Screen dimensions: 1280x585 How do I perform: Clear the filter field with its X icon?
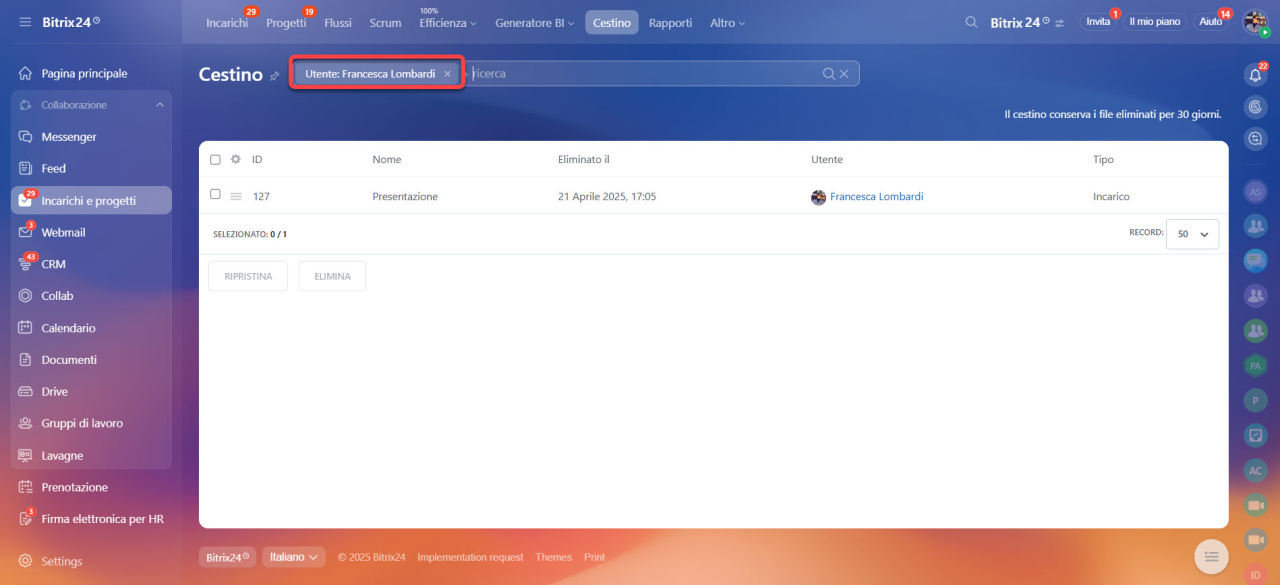844,73
